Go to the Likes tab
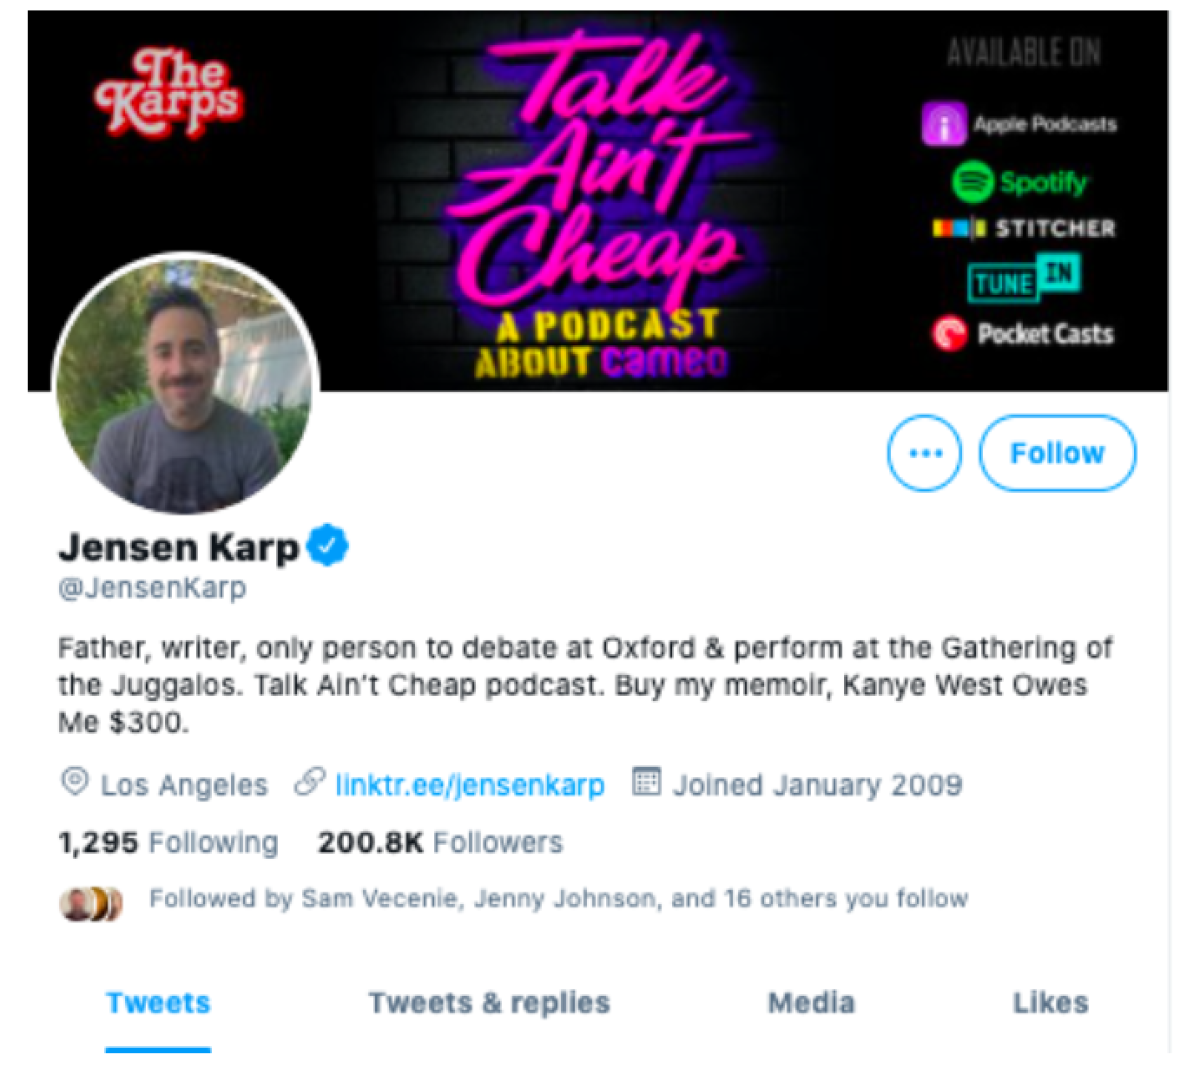 pos(1050,1003)
